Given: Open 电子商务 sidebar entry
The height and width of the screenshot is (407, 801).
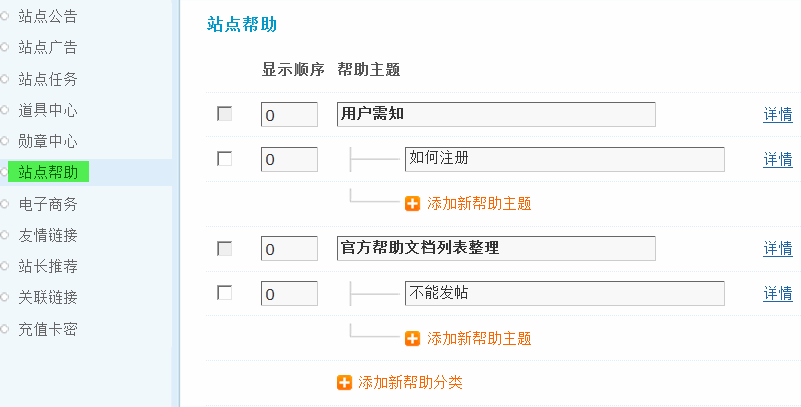Looking at the screenshot, I should (x=48, y=204).
